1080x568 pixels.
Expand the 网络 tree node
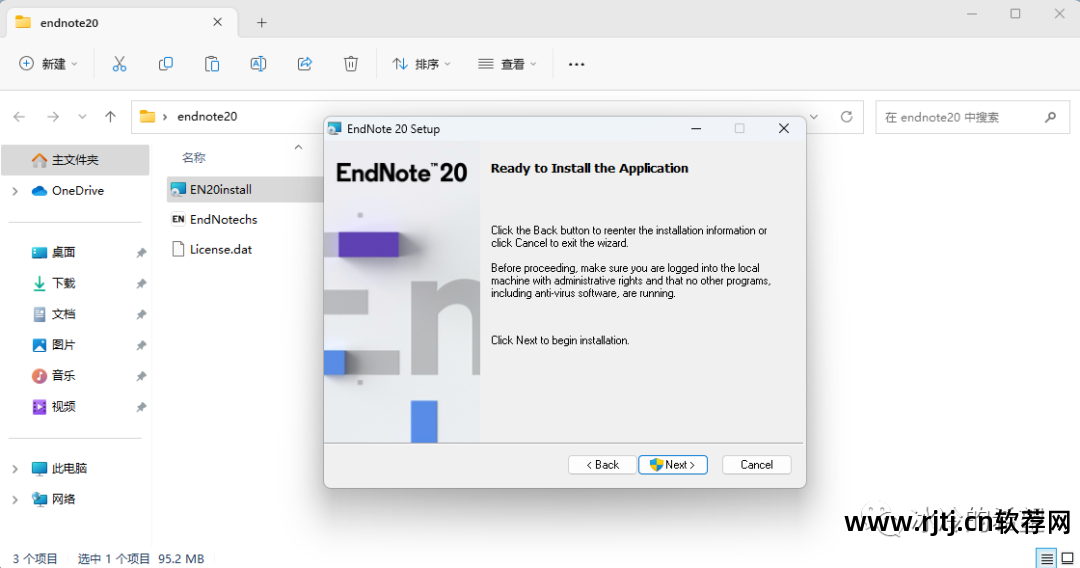pos(15,499)
